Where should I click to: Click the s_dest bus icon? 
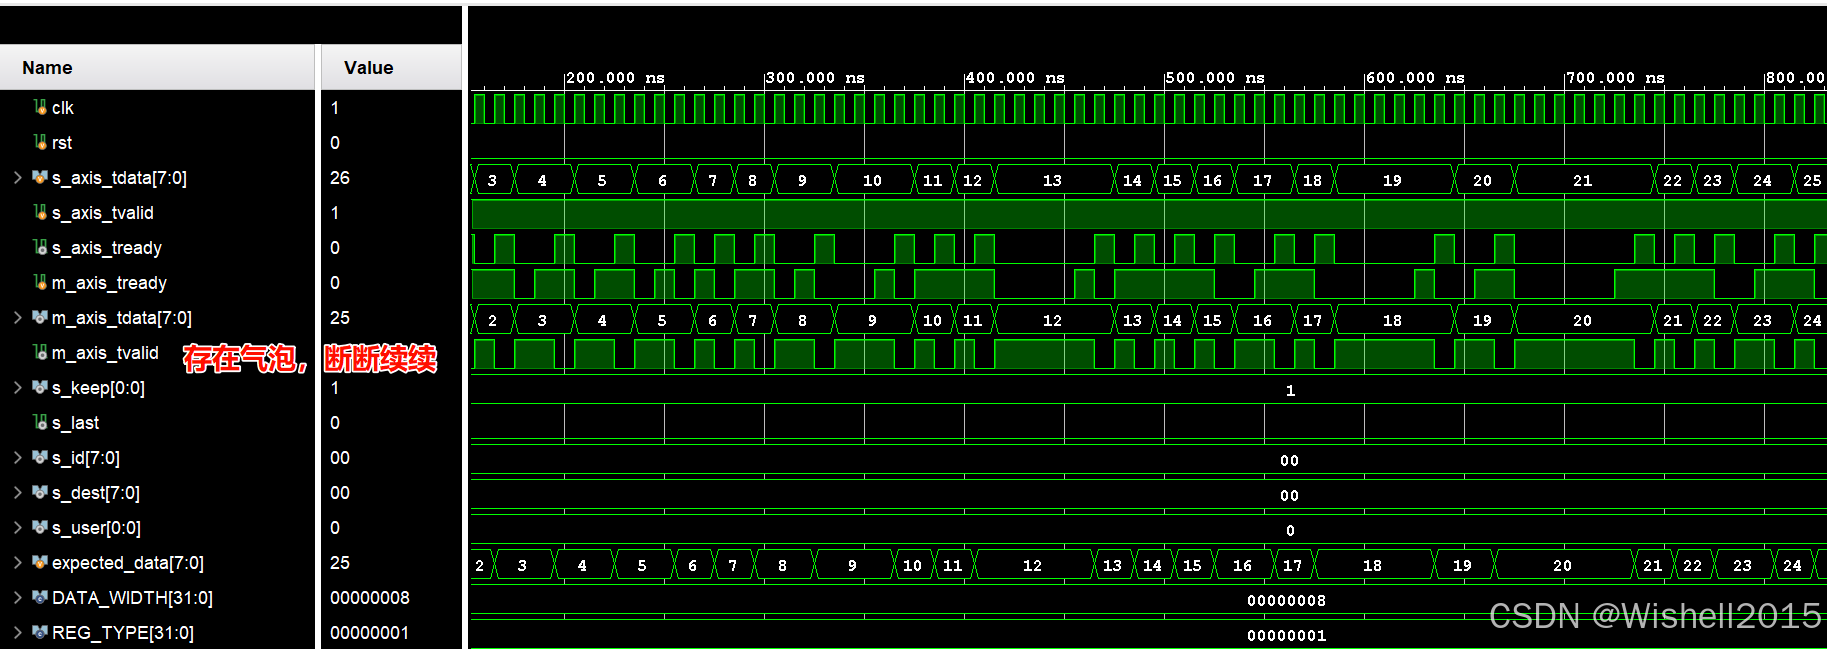coord(40,492)
